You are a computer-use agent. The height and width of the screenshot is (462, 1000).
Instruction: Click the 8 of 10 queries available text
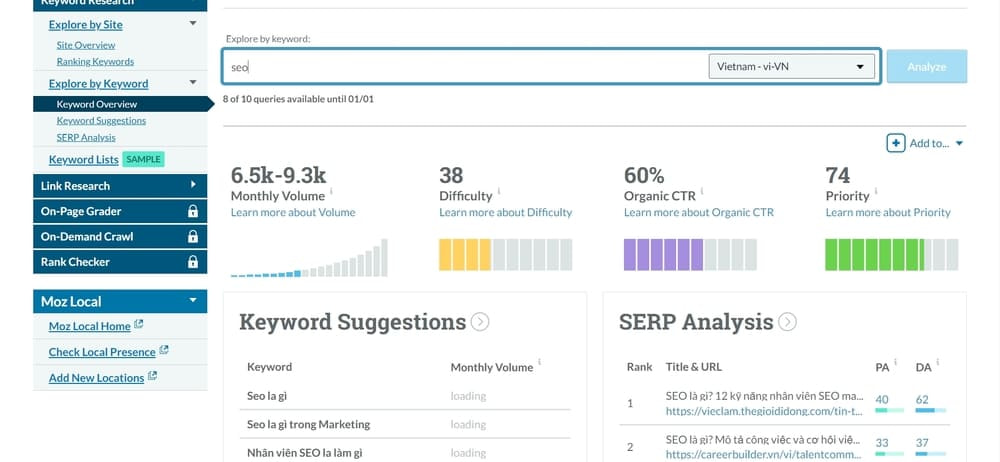coord(298,100)
